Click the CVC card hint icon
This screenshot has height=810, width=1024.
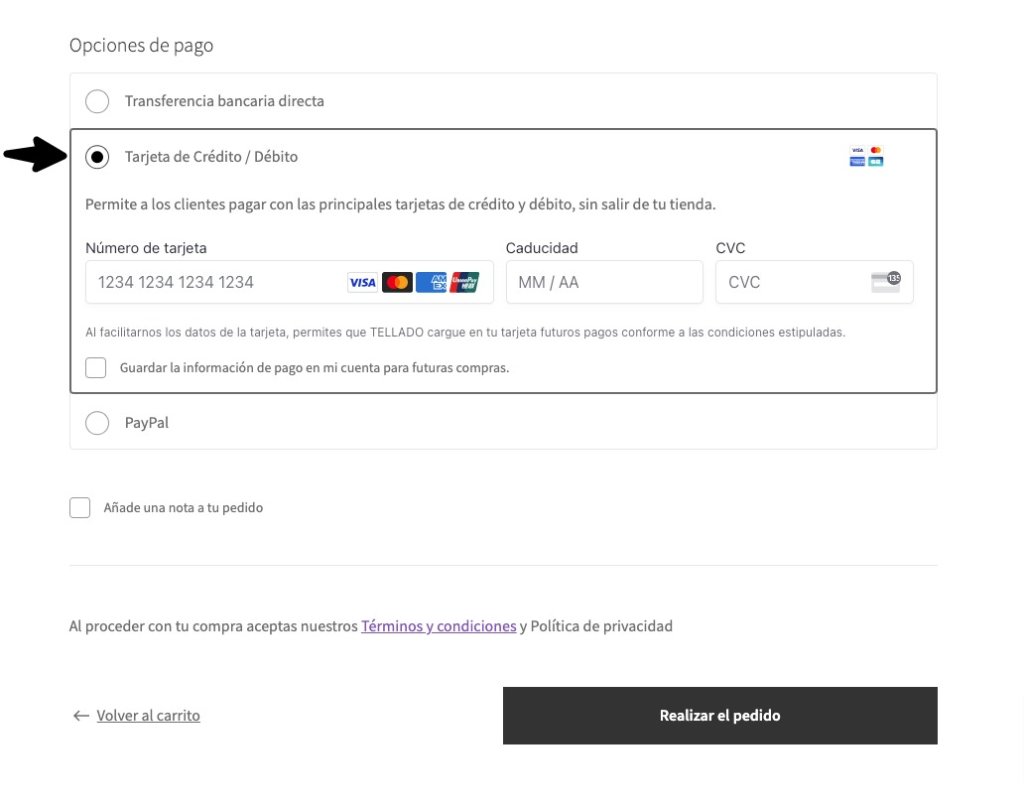click(x=886, y=282)
